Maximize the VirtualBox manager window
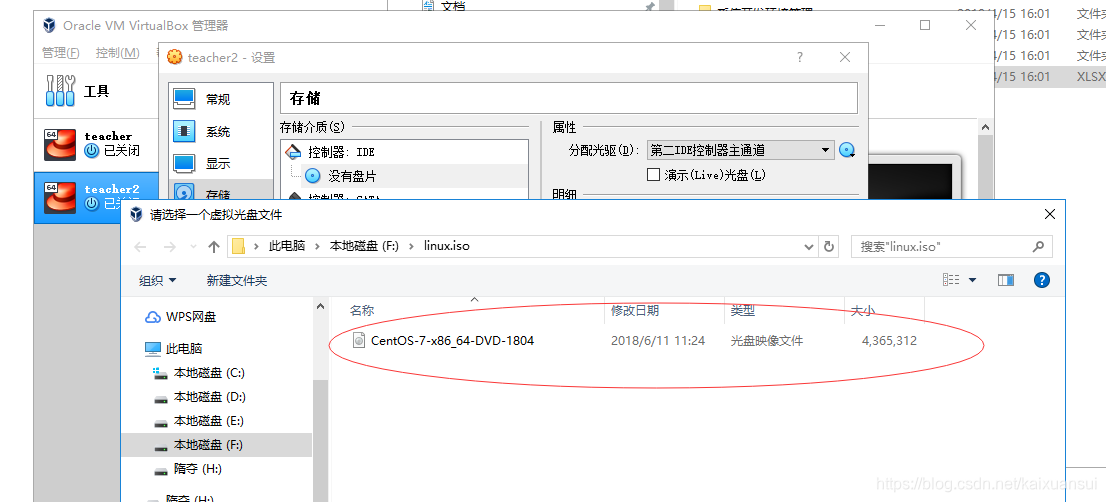Screen dimensions: 1106x502 (x=925, y=25)
